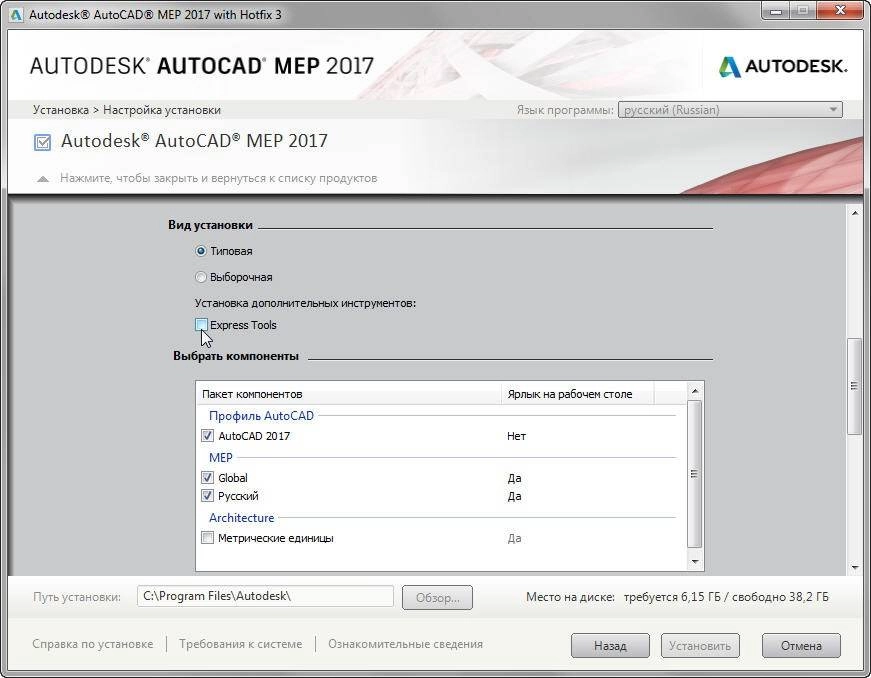Enable the Express Tools checkbox

click(x=202, y=324)
